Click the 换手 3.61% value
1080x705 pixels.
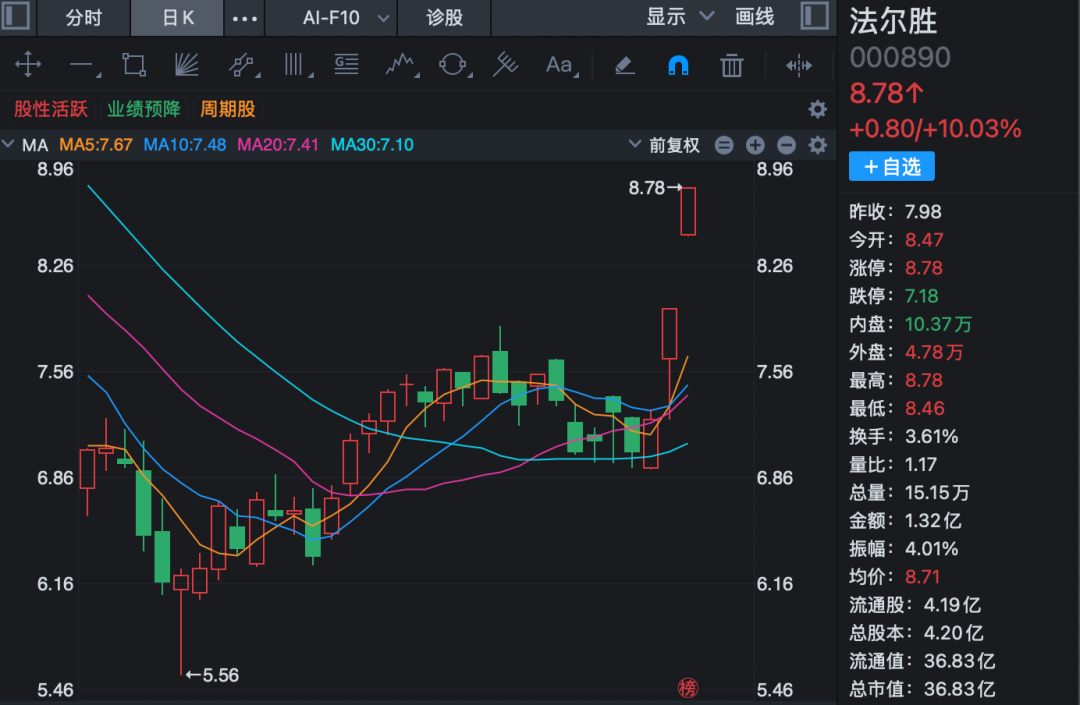(x=931, y=436)
